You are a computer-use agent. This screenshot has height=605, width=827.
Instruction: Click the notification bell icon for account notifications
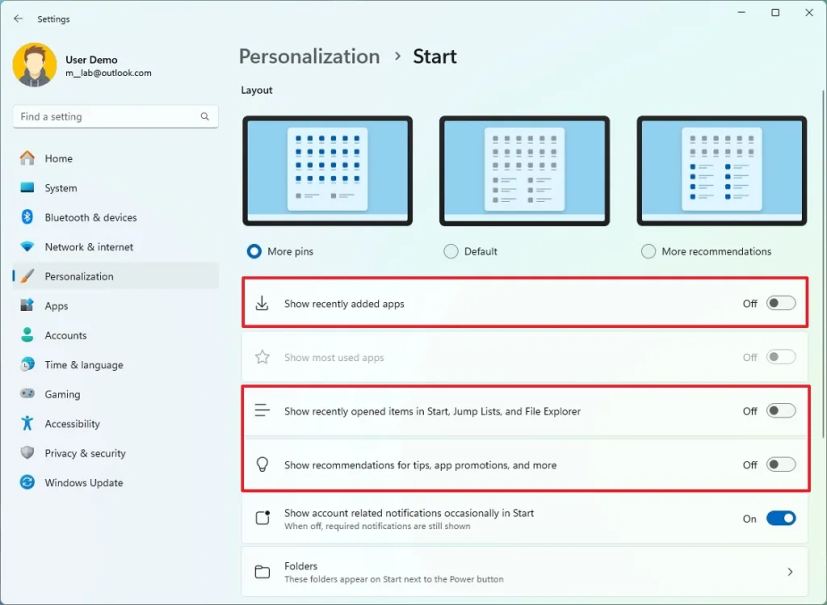coord(263,518)
